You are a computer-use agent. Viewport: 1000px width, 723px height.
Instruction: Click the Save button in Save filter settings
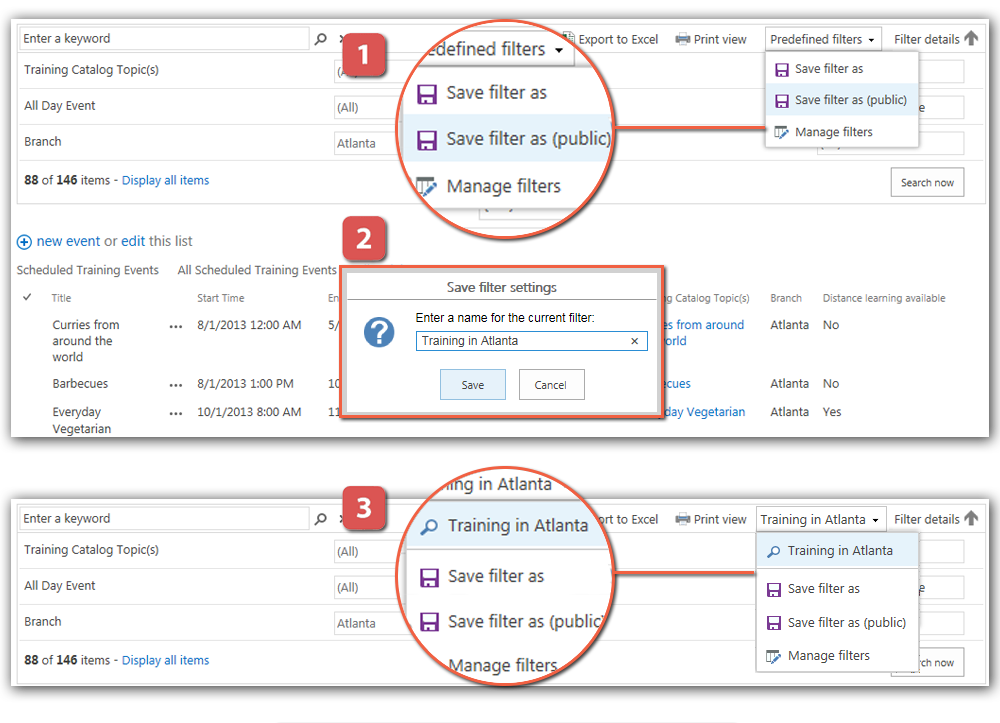[x=473, y=385]
